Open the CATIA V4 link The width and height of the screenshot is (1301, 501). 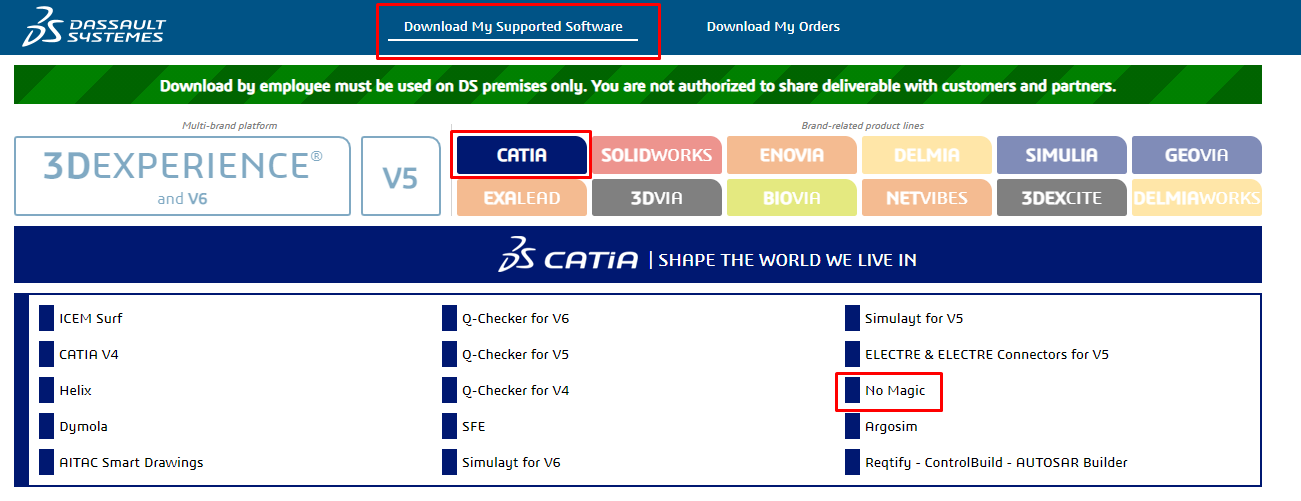click(89, 354)
